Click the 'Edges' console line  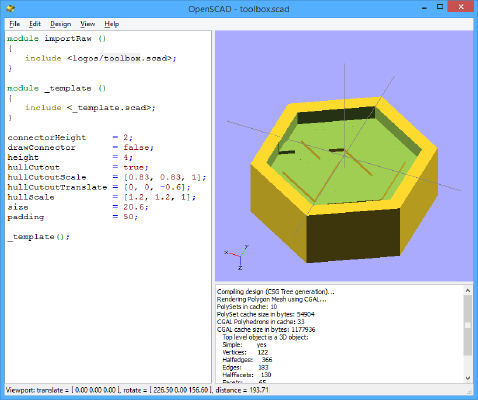pyautogui.click(x=245, y=367)
